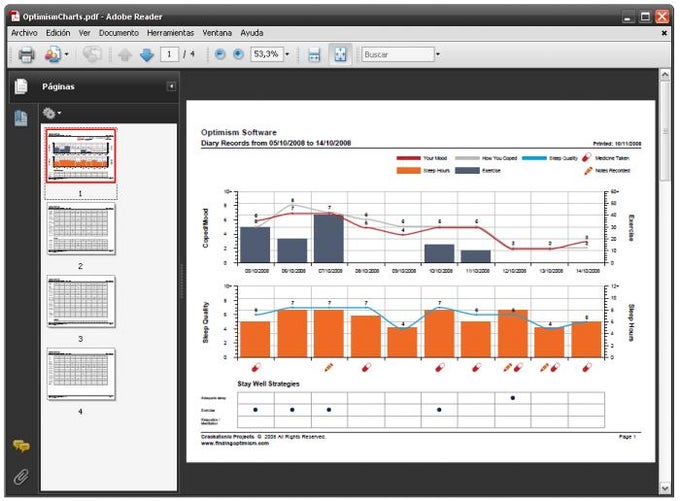
Task: Open the Archivo menu
Action: (24, 33)
